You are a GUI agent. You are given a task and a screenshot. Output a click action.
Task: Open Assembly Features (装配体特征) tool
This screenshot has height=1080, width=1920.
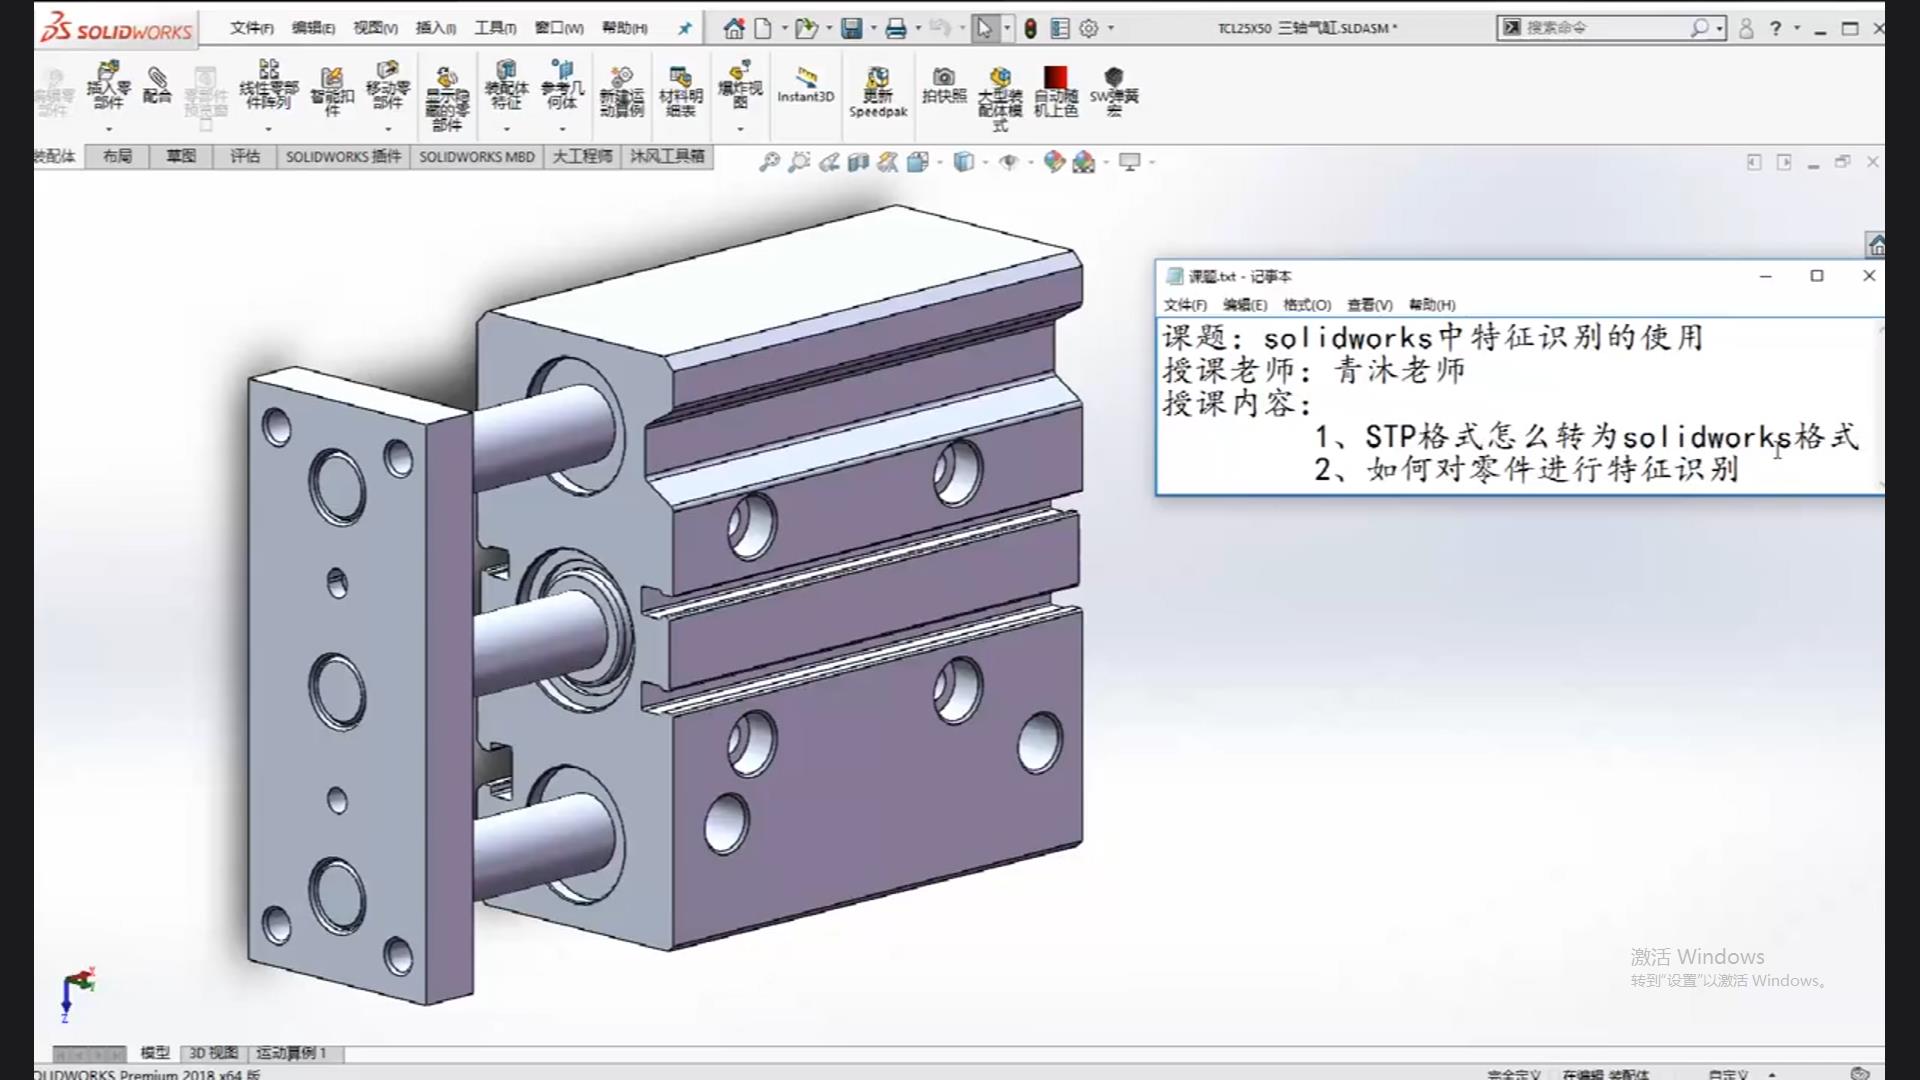click(x=506, y=84)
